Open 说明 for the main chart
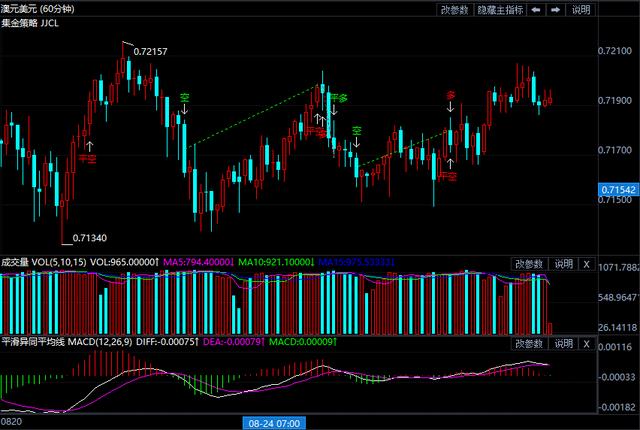Image resolution: width=640 pixels, height=430 pixels. click(x=582, y=10)
